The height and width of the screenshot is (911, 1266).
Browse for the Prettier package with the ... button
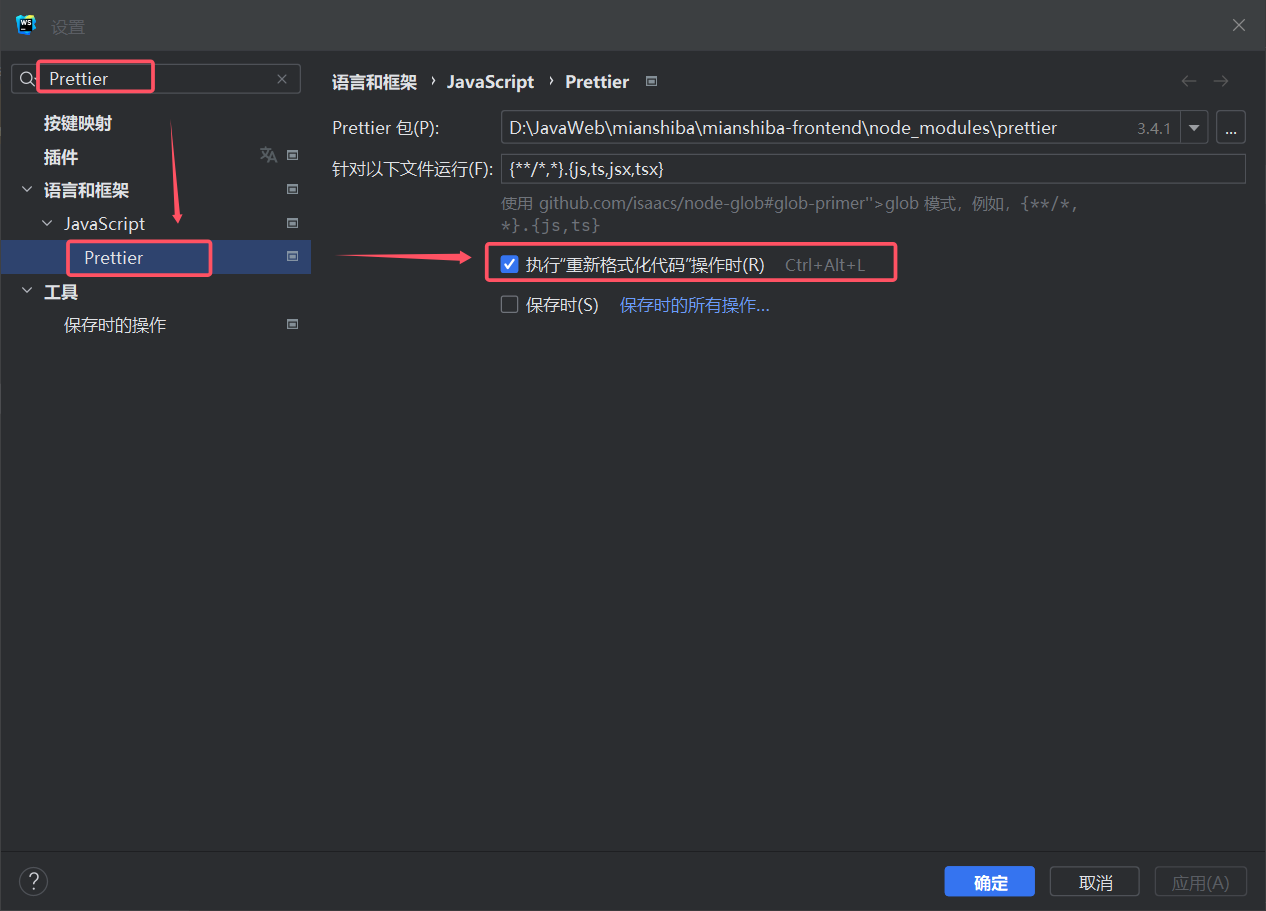pyautogui.click(x=1231, y=128)
